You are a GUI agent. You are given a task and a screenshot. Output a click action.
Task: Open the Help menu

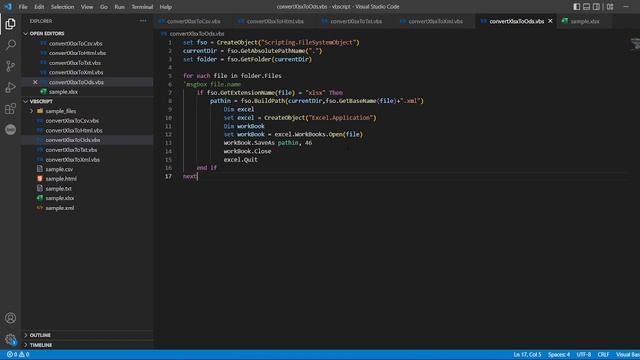[165, 7]
